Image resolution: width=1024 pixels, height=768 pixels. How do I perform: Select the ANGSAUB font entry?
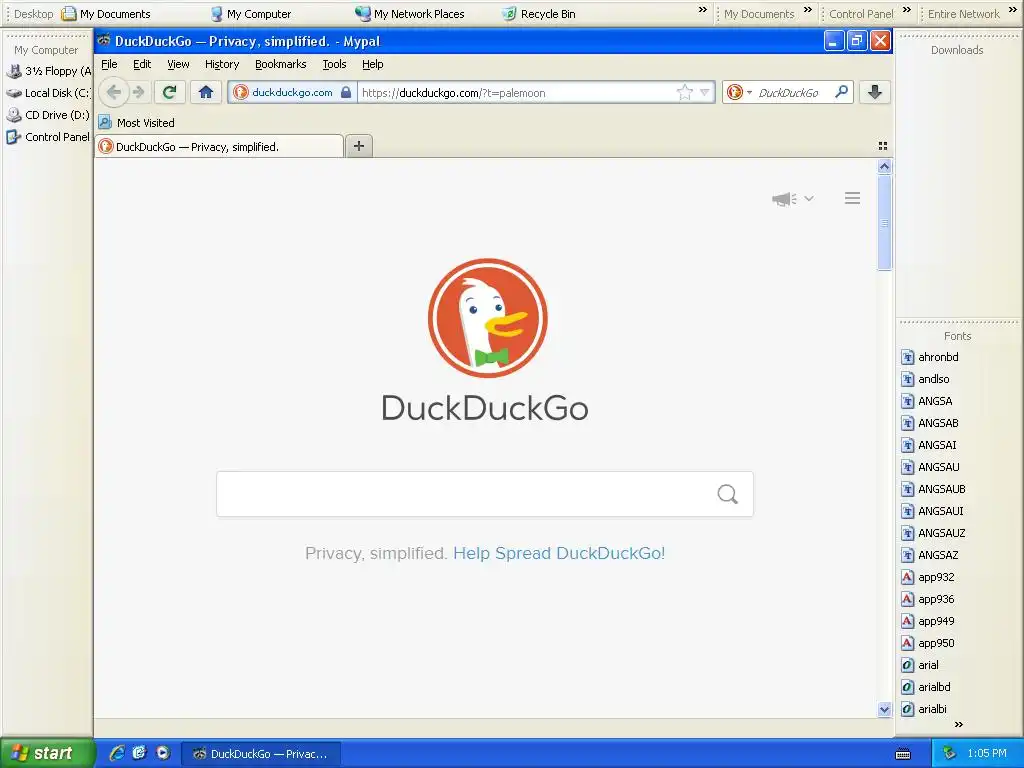pyautogui.click(x=933, y=488)
